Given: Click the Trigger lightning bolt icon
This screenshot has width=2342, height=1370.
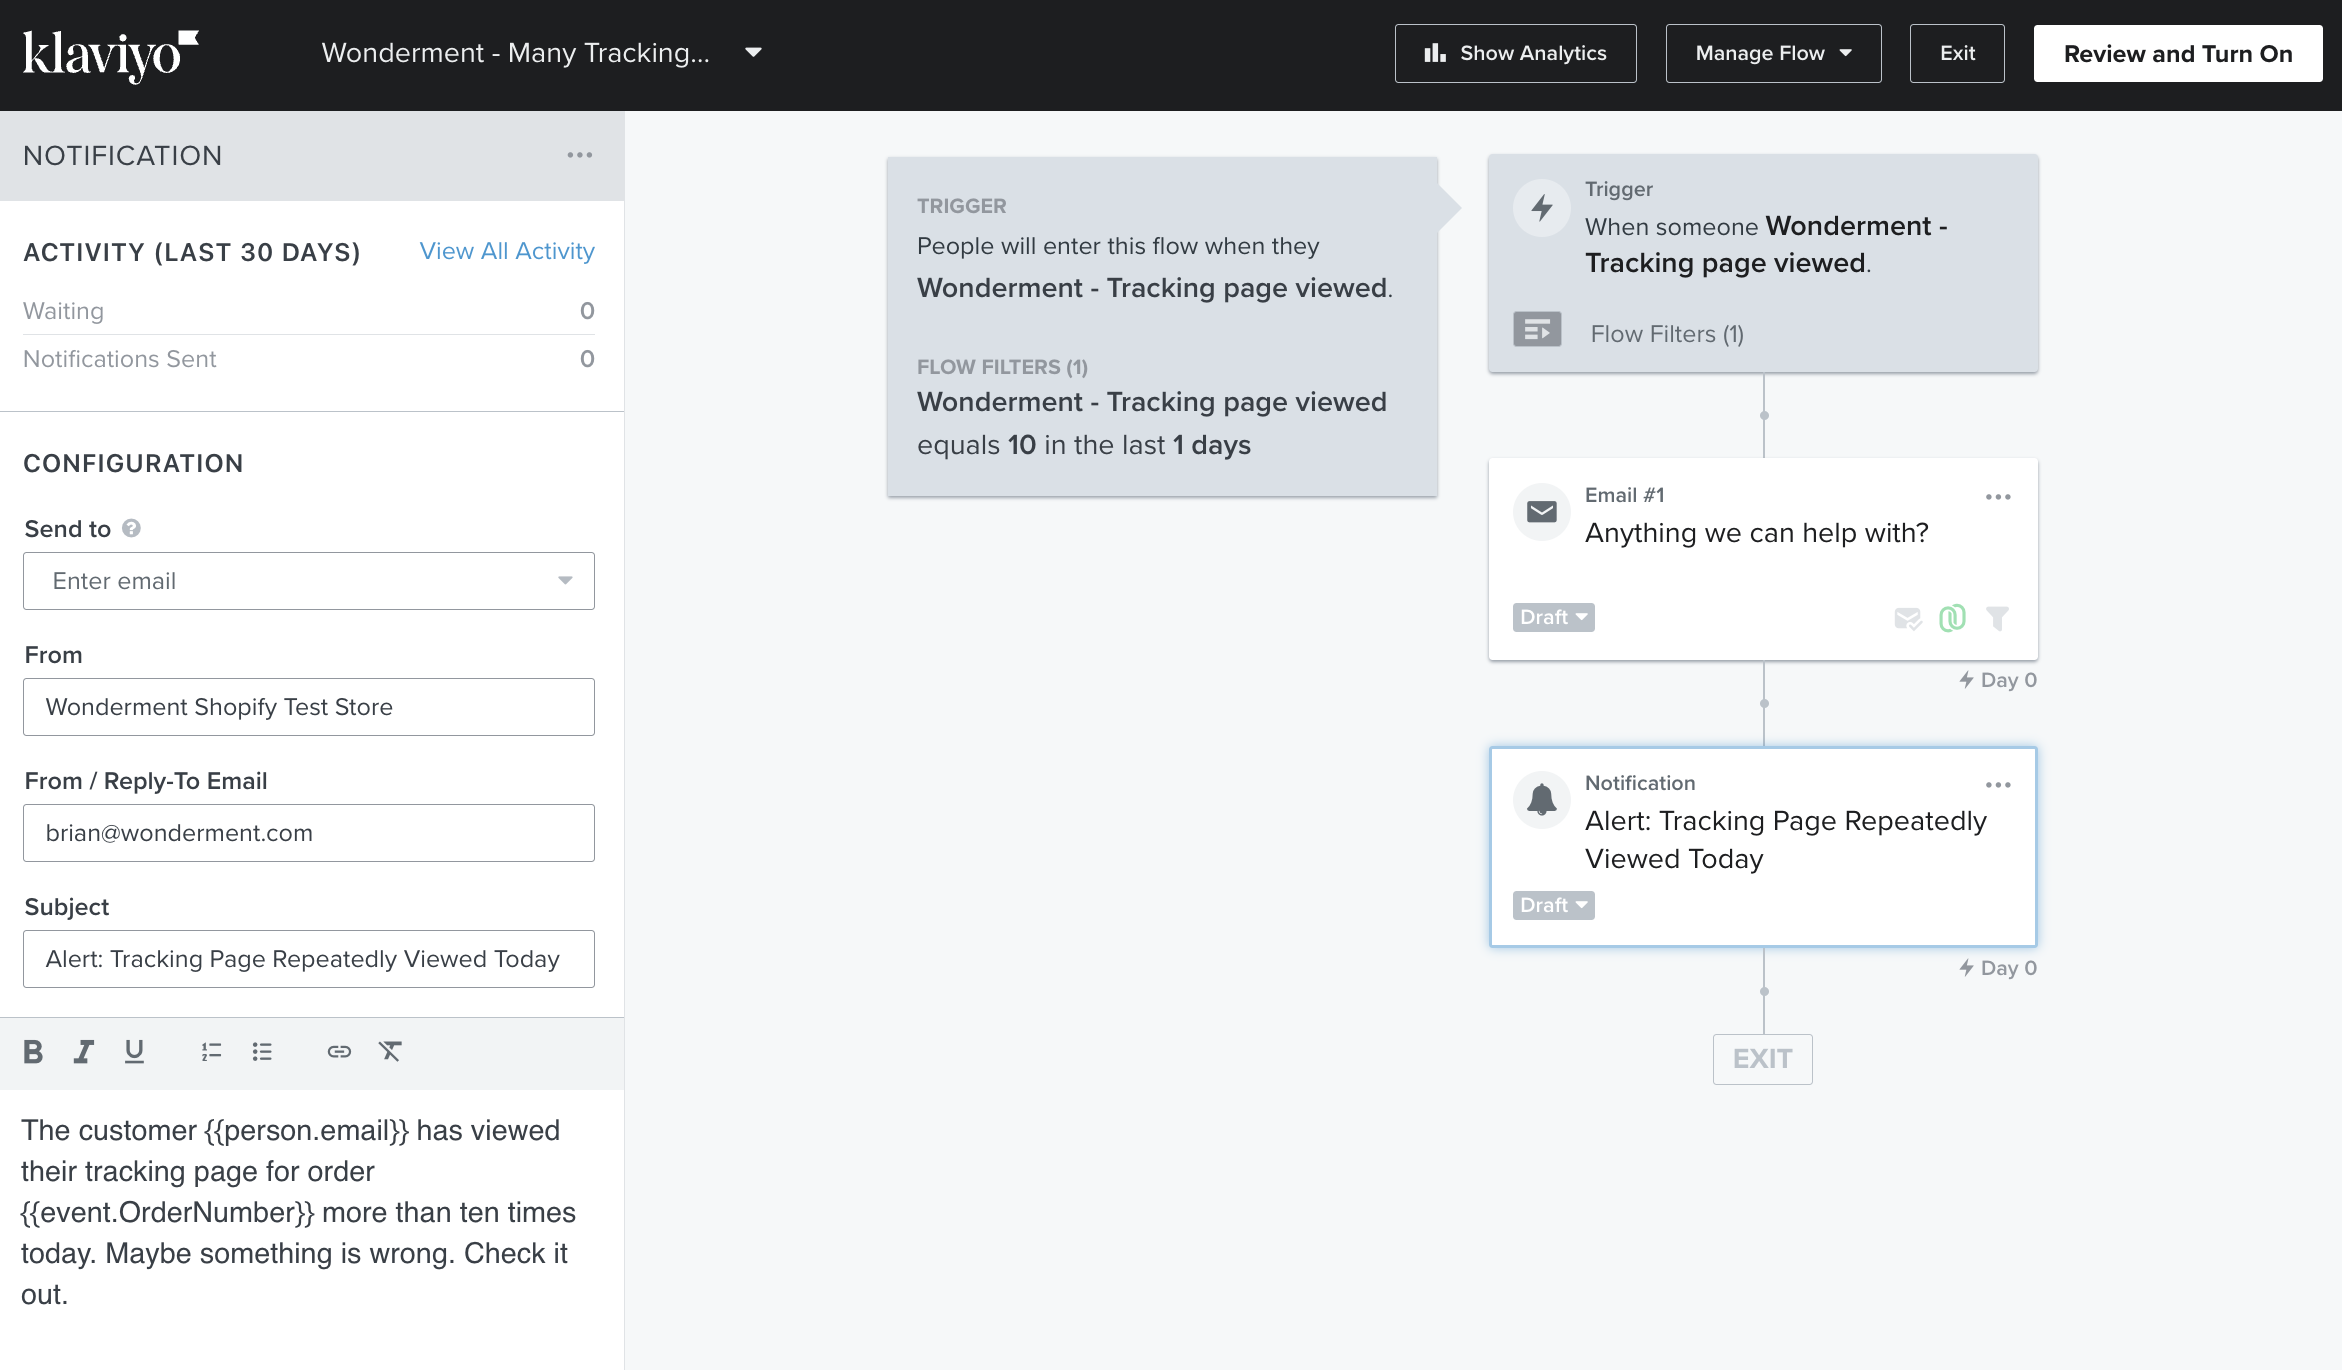Looking at the screenshot, I should (x=1542, y=208).
